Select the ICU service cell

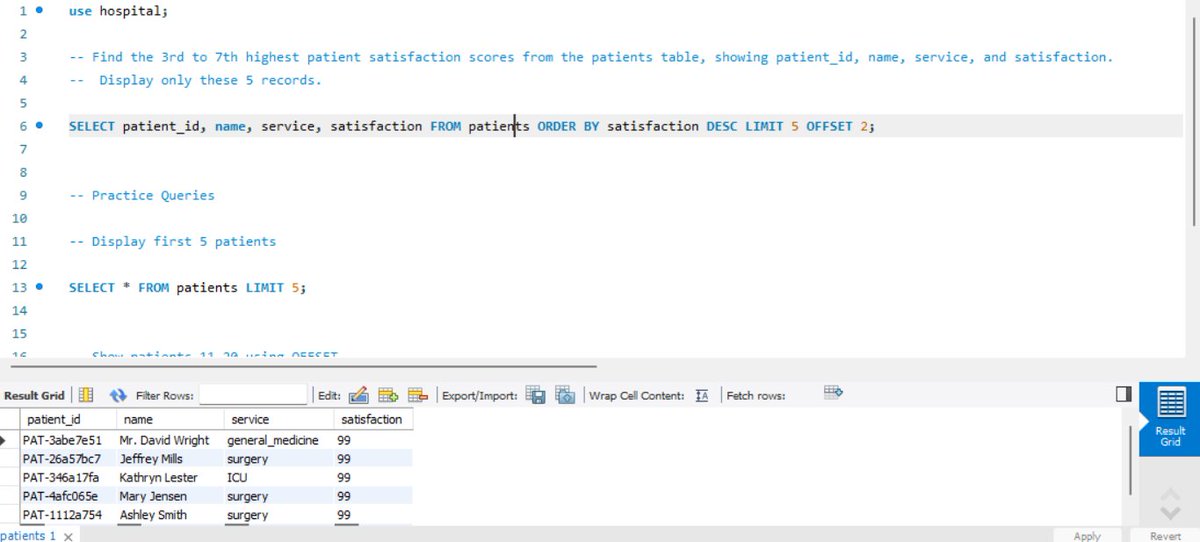(x=279, y=478)
